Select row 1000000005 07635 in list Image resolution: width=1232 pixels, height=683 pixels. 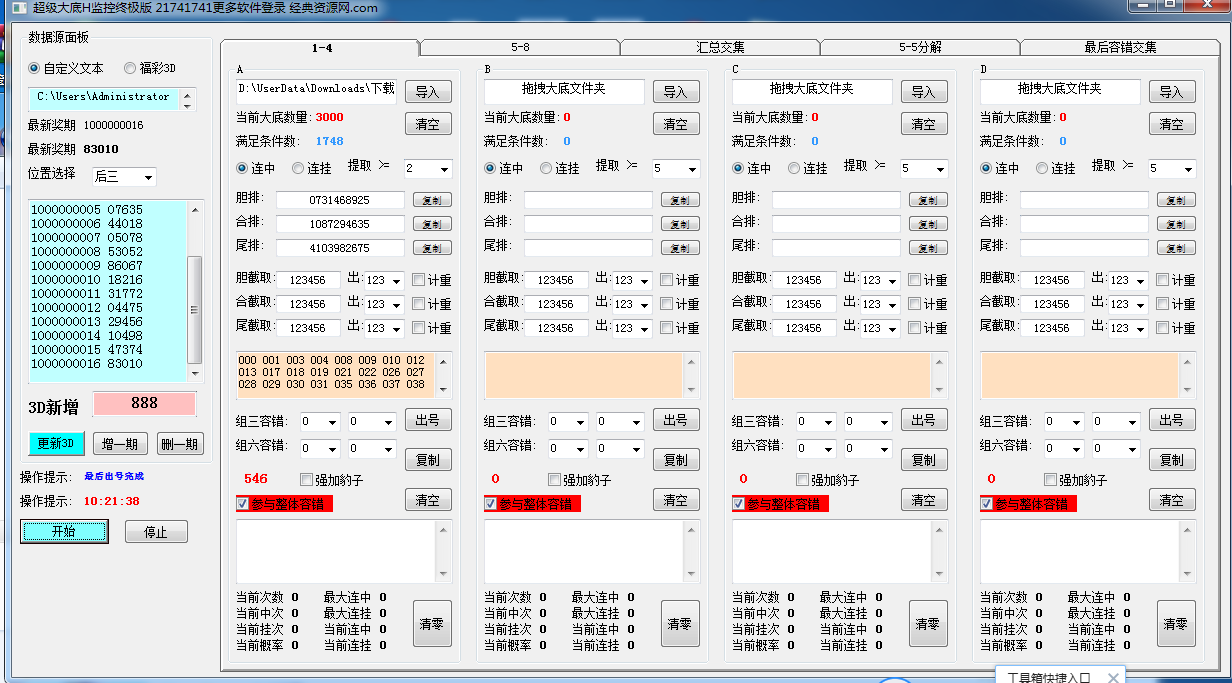[87, 210]
